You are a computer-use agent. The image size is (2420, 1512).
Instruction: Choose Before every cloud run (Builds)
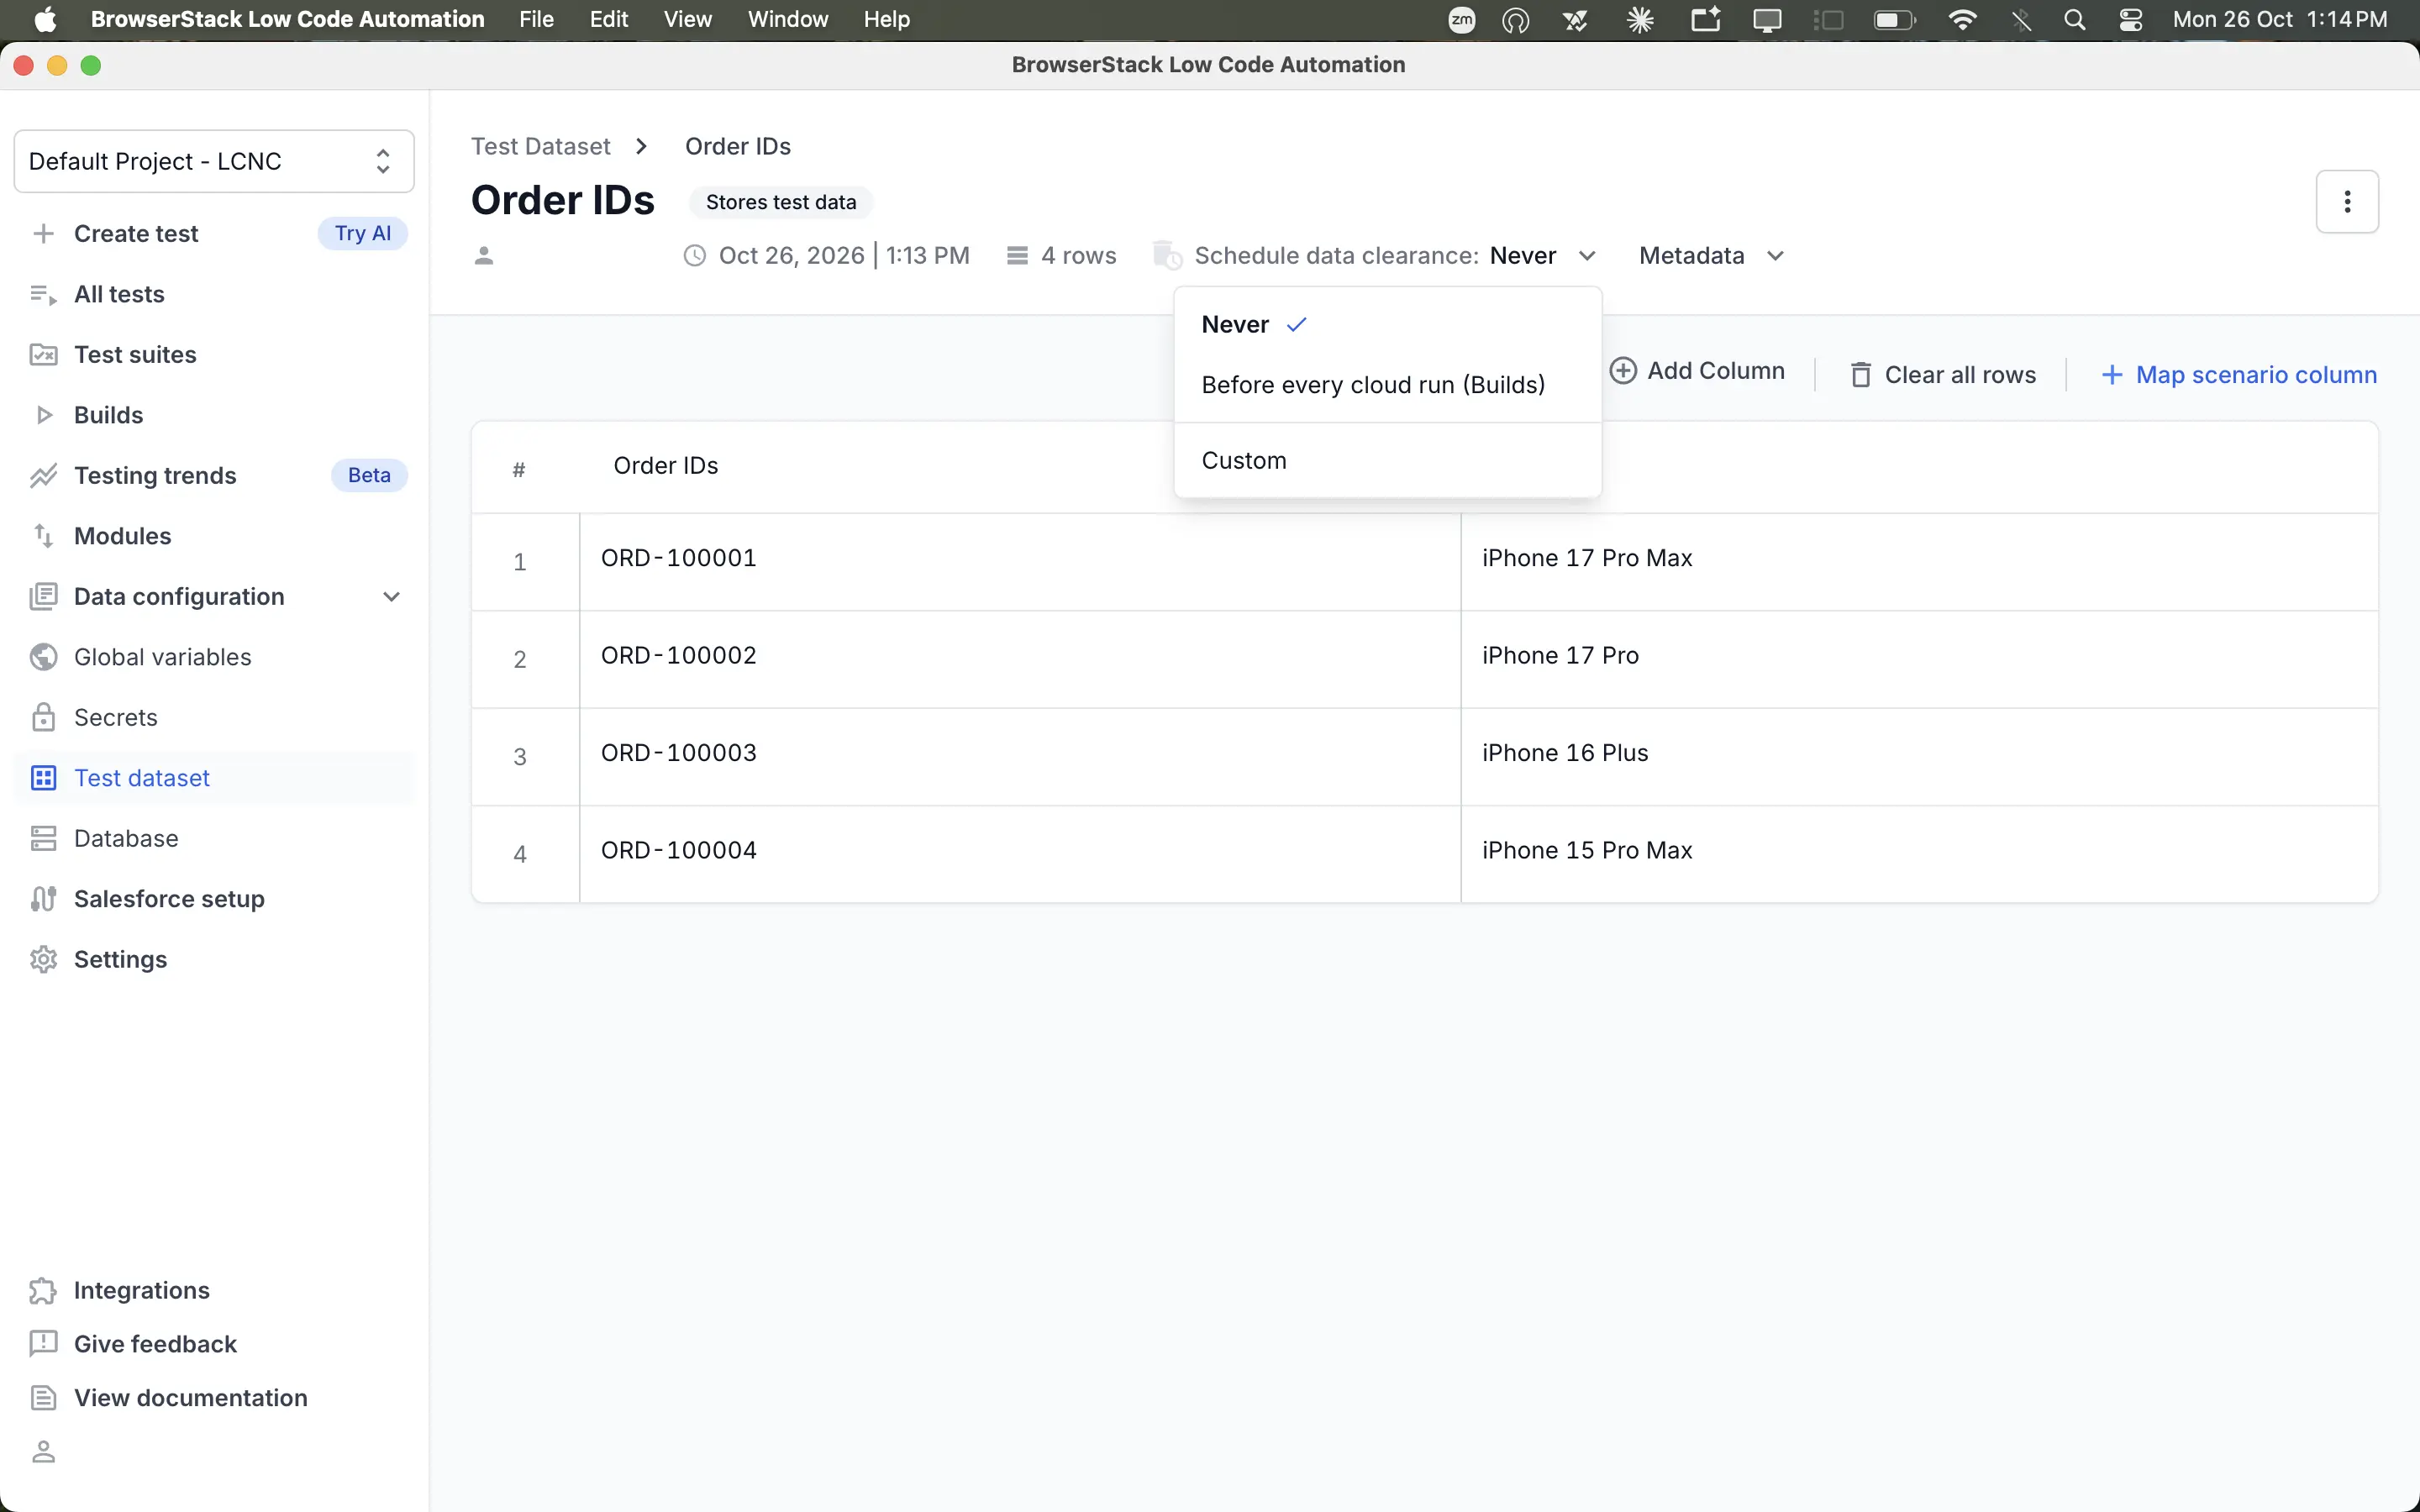tap(1388, 385)
